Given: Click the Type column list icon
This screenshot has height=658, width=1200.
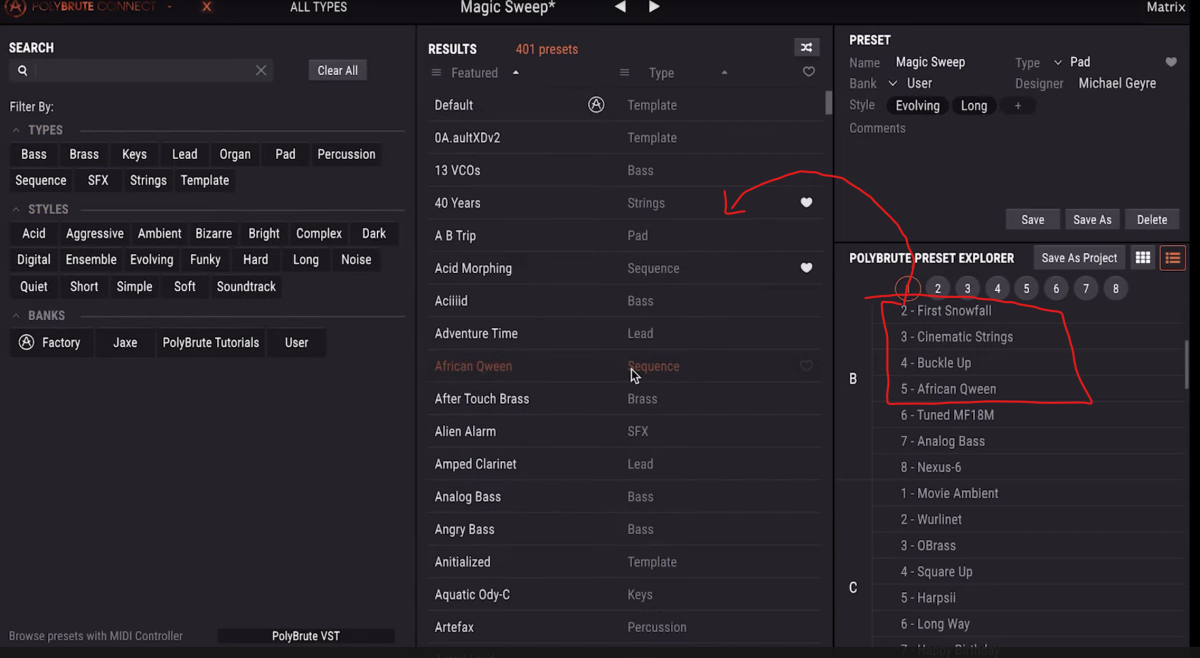Looking at the screenshot, I should (624, 73).
